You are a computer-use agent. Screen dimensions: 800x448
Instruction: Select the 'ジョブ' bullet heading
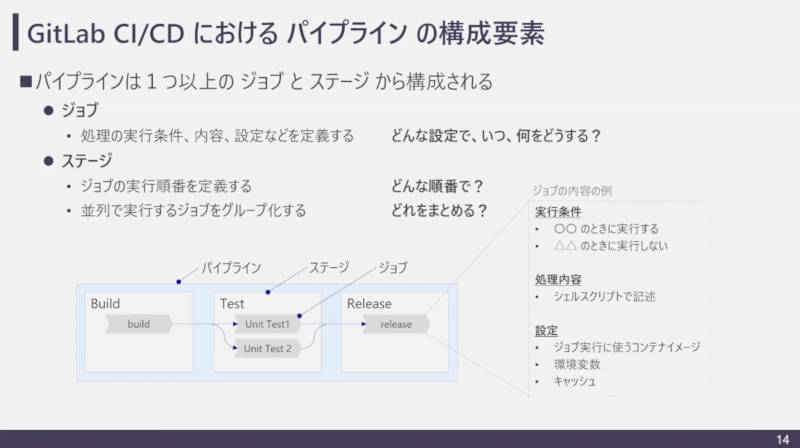(80, 110)
